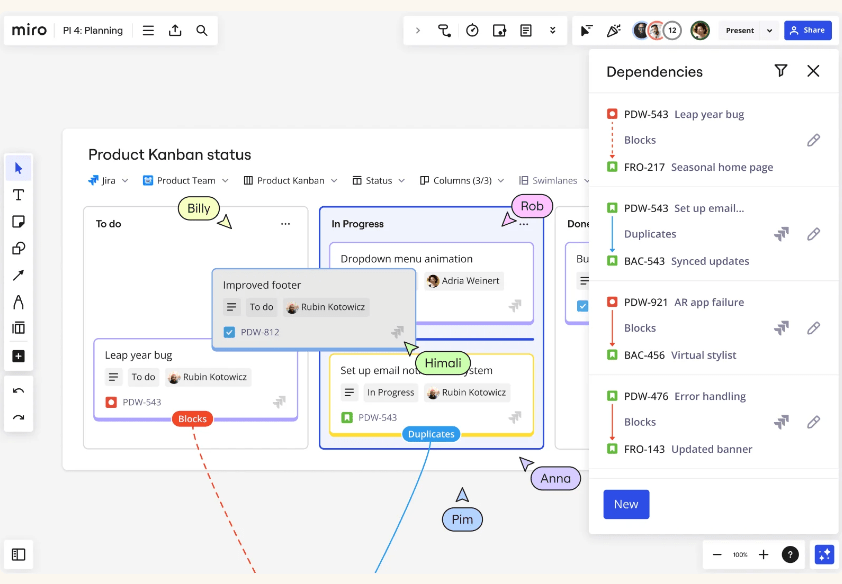
Task: Open the notes panel icon
Action: tap(526, 31)
